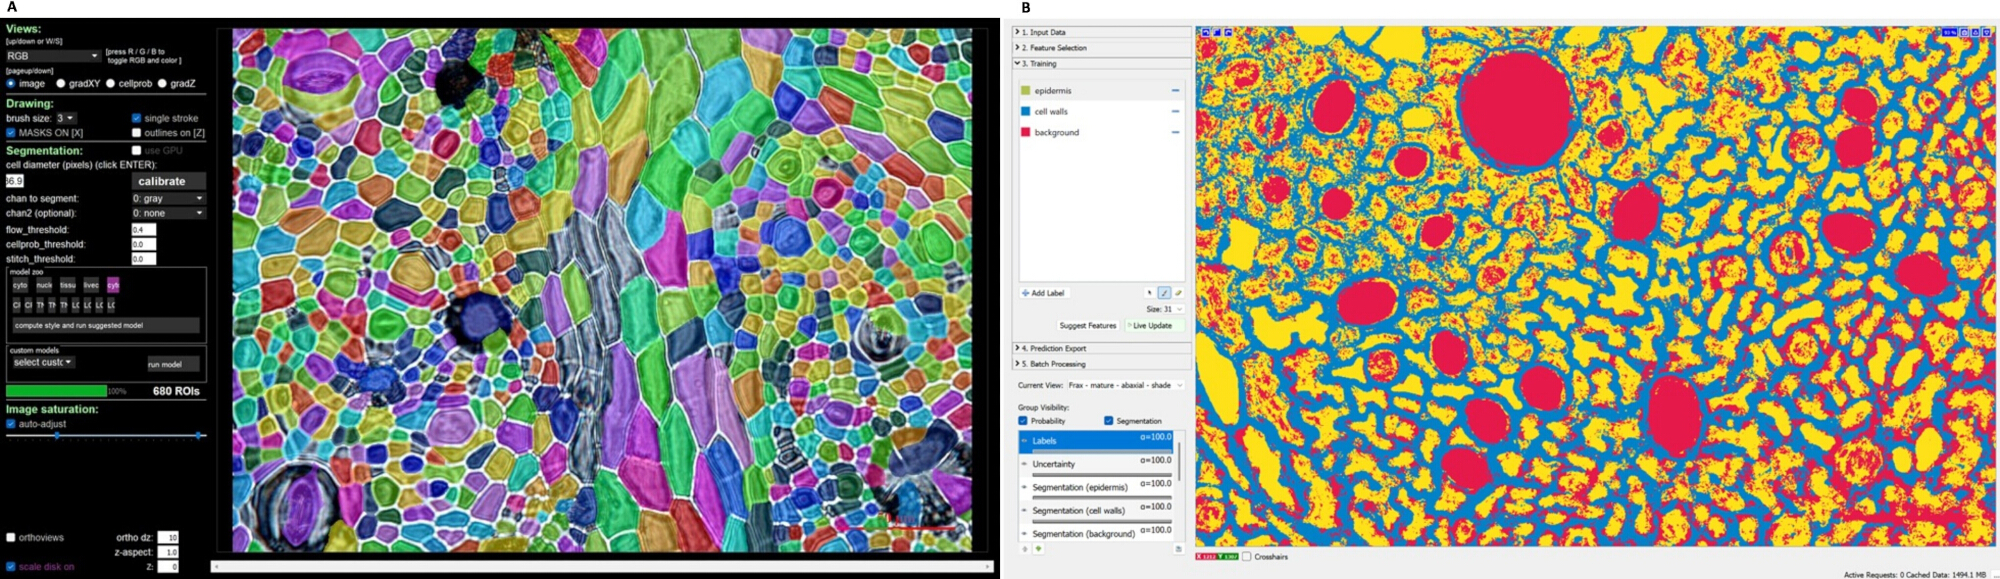This screenshot has height=579, width=2000.
Task: Click the Add Label plus icon
Action: coord(1025,293)
